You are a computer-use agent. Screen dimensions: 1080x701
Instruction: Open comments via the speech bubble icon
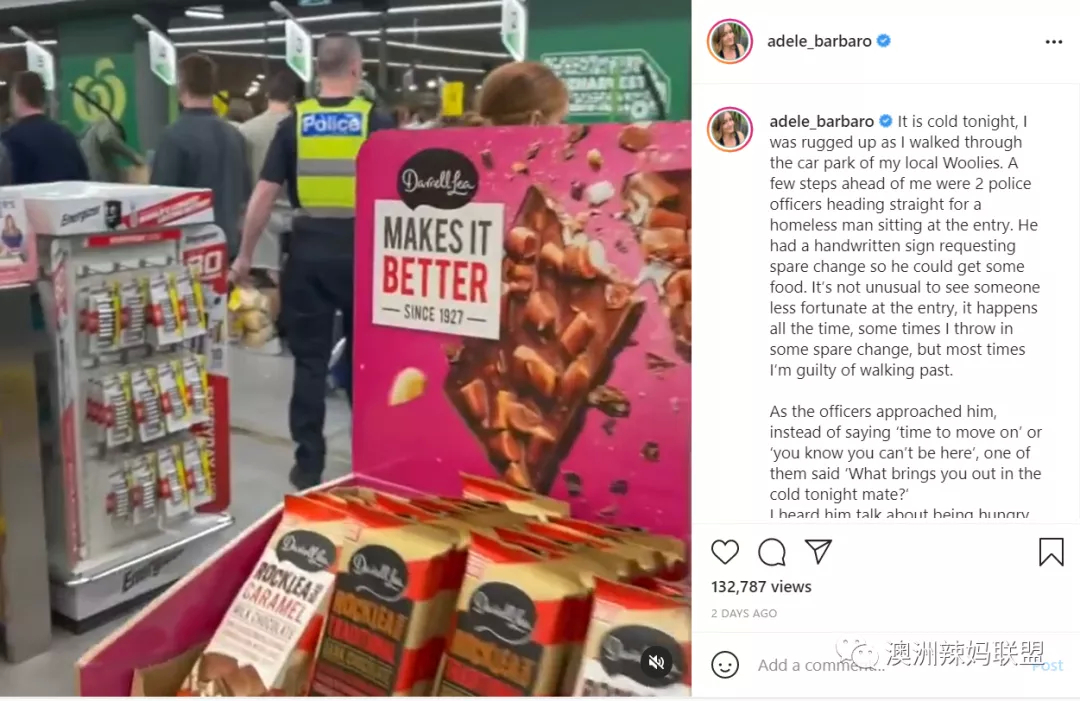click(x=771, y=552)
